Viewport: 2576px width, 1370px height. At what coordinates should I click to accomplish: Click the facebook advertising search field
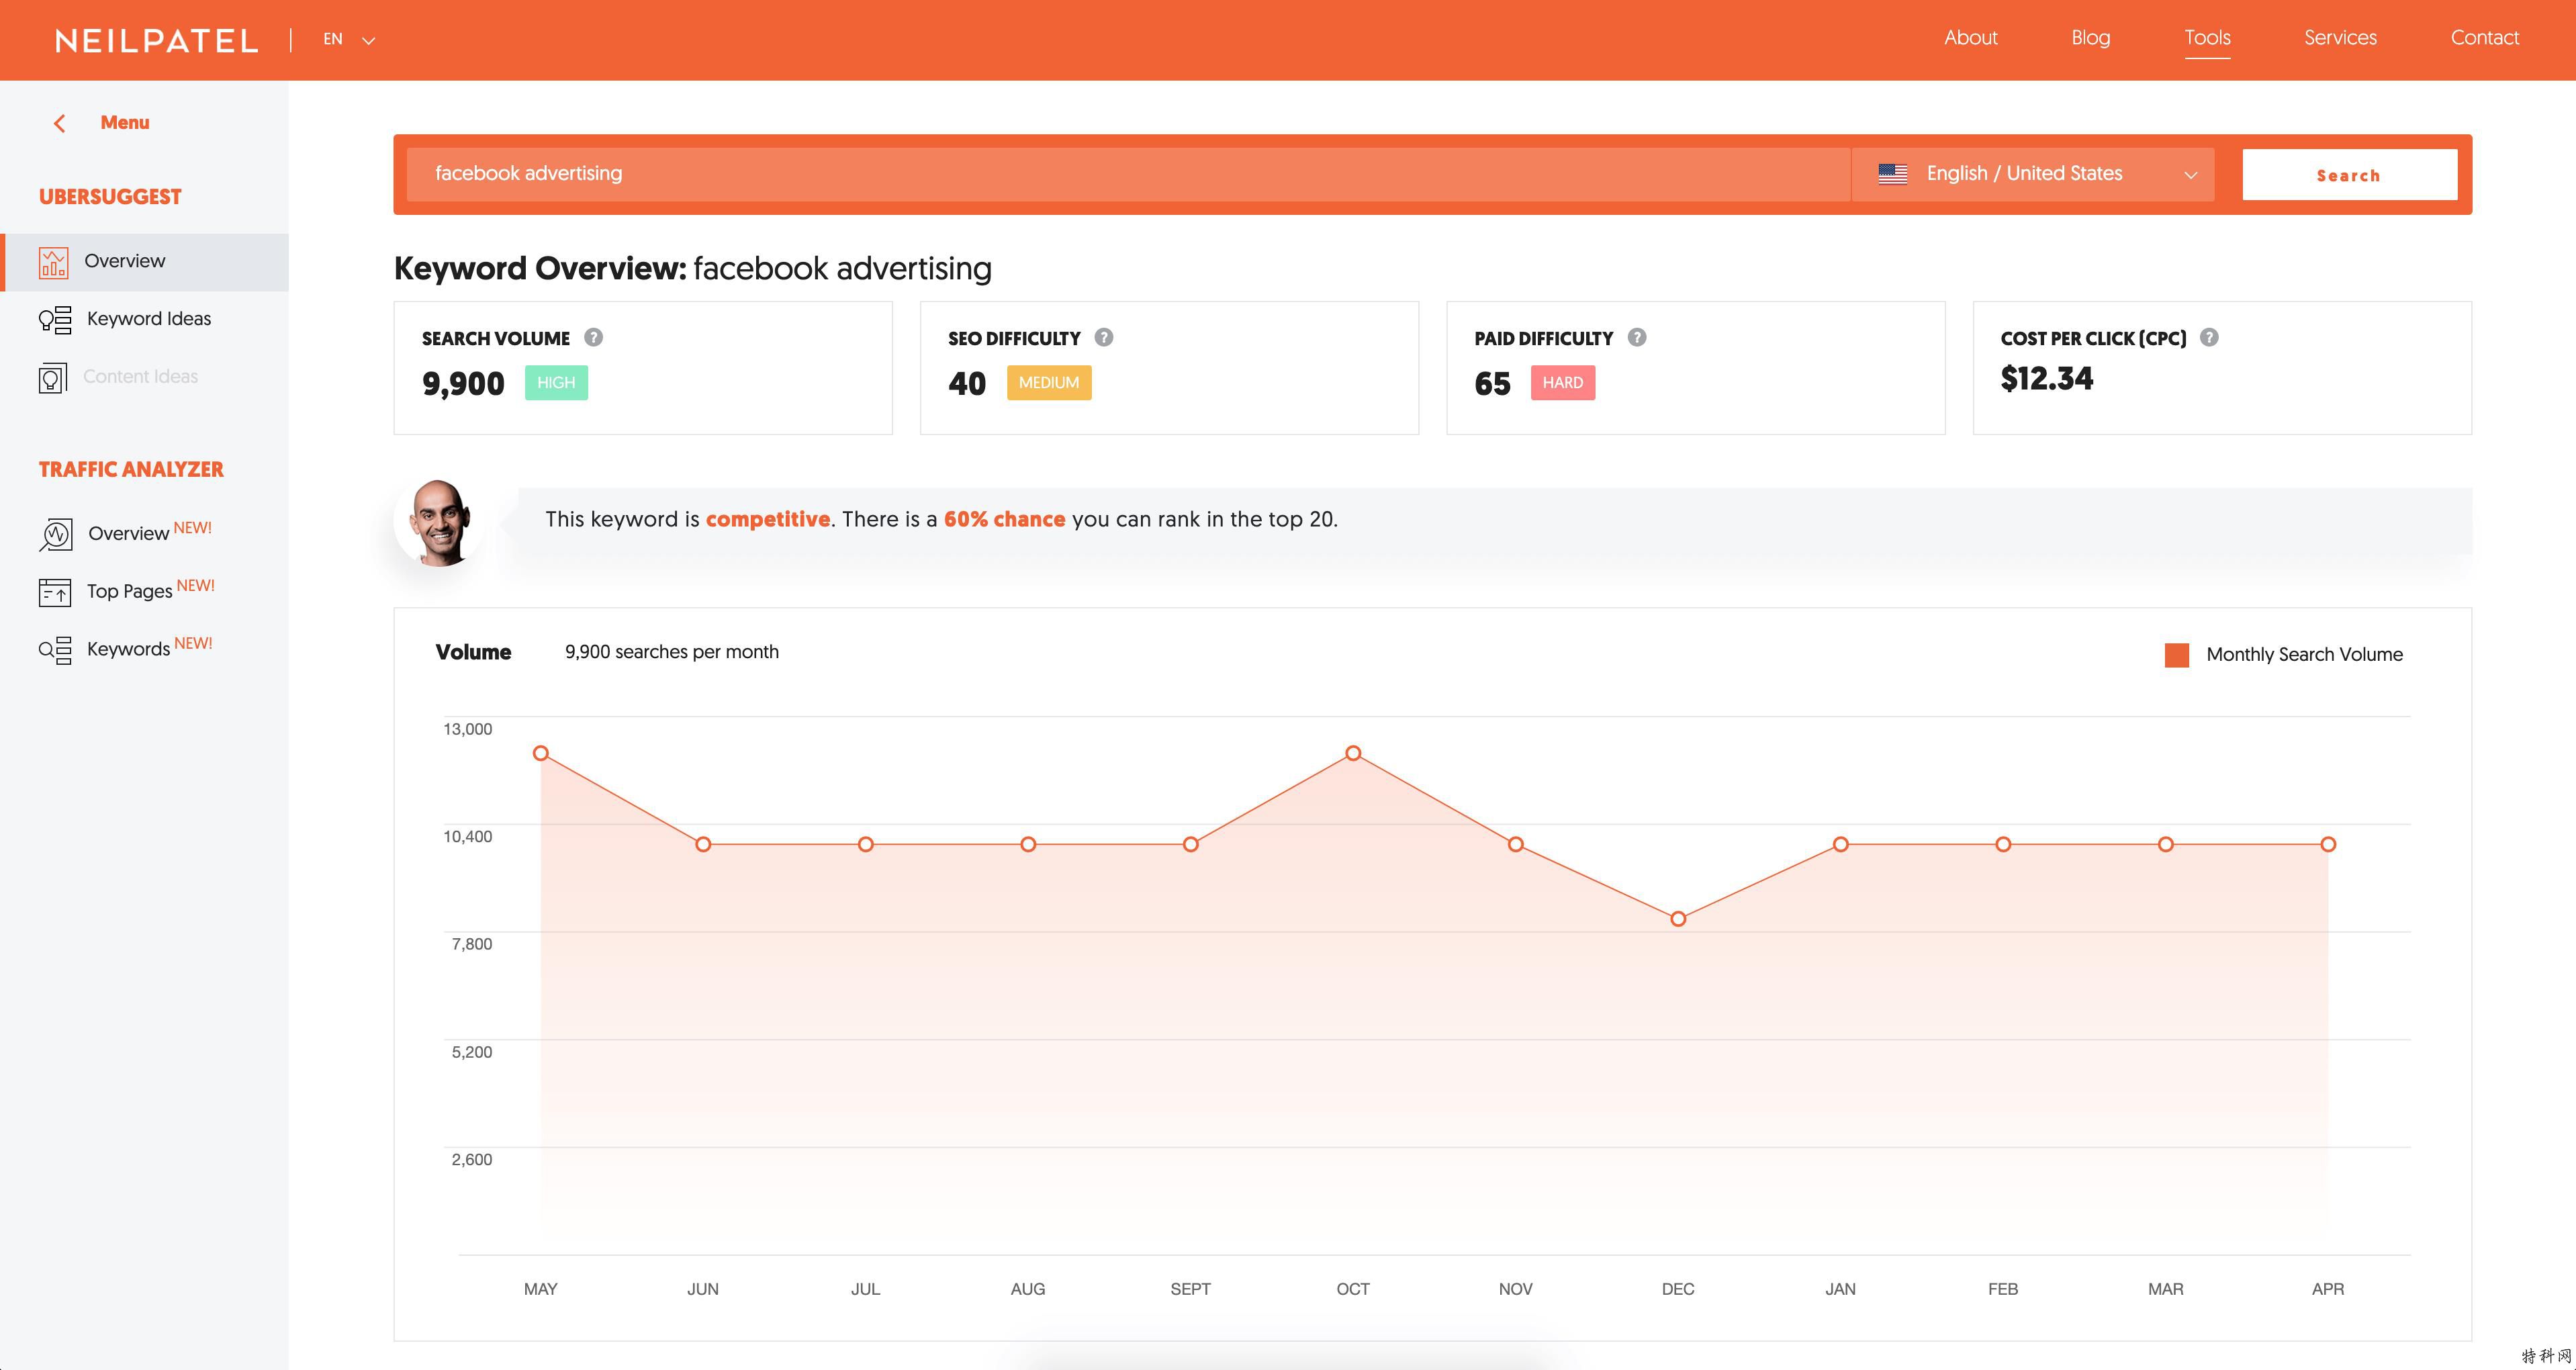pyautogui.click(x=1128, y=174)
